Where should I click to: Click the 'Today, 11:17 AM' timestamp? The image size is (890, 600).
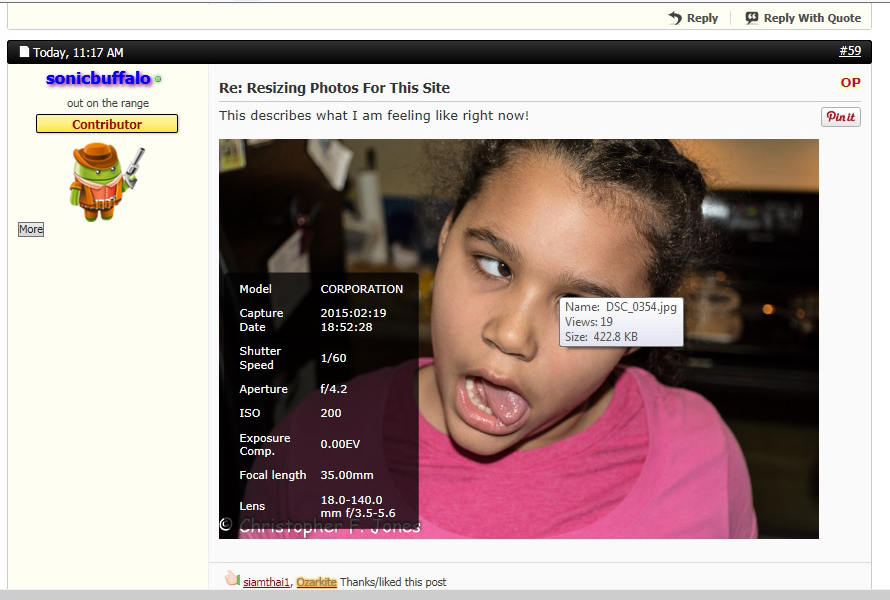(78, 52)
